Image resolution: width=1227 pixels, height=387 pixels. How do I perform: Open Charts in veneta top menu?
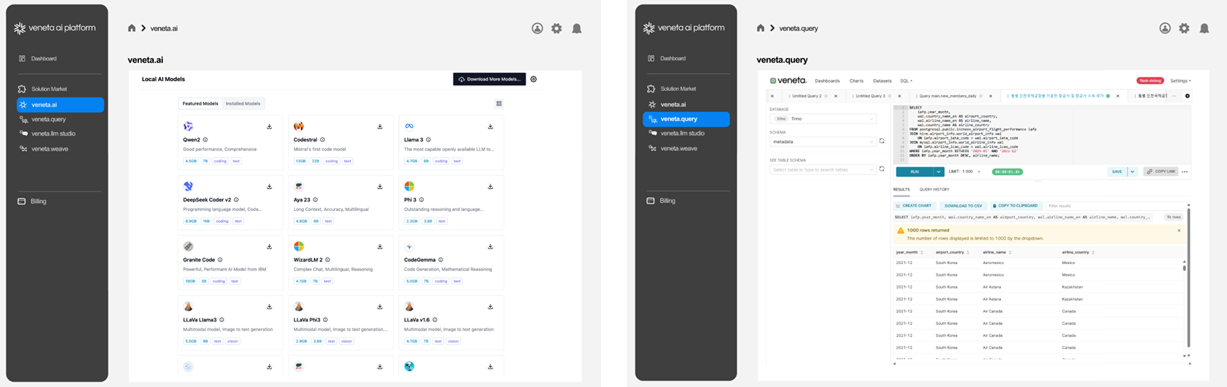[856, 80]
